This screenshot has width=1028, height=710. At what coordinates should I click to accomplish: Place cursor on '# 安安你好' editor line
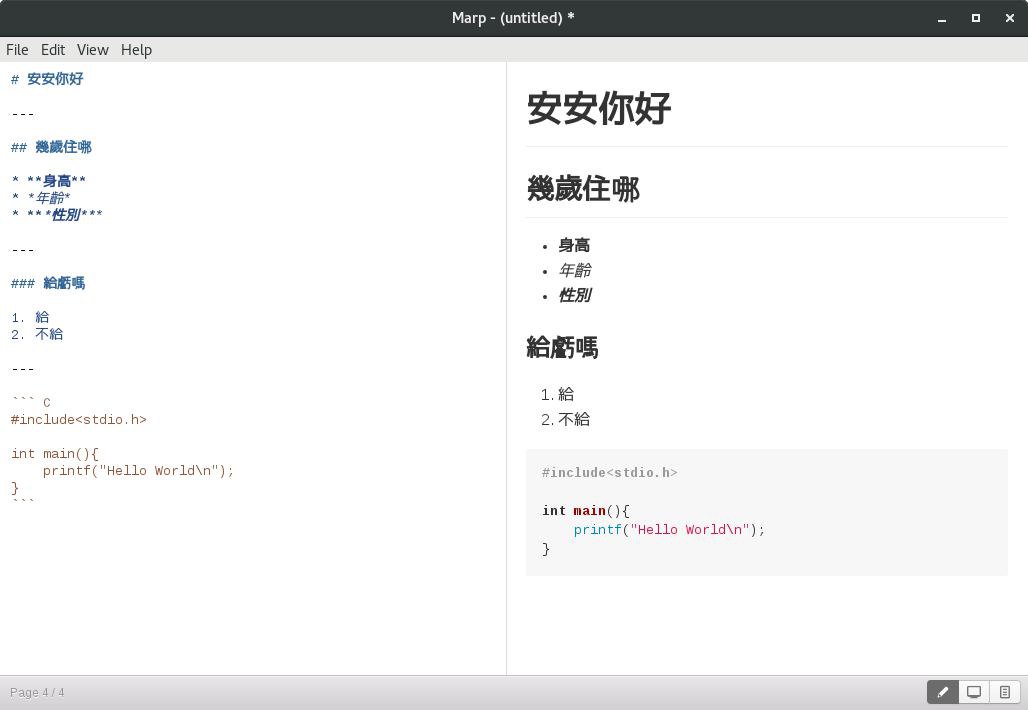tap(48, 79)
